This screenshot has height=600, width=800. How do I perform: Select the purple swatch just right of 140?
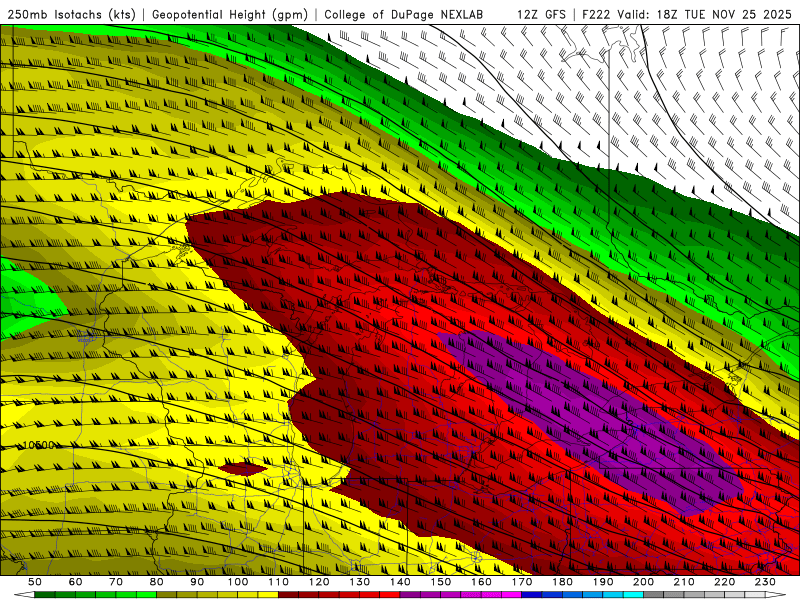pyautogui.click(x=410, y=595)
